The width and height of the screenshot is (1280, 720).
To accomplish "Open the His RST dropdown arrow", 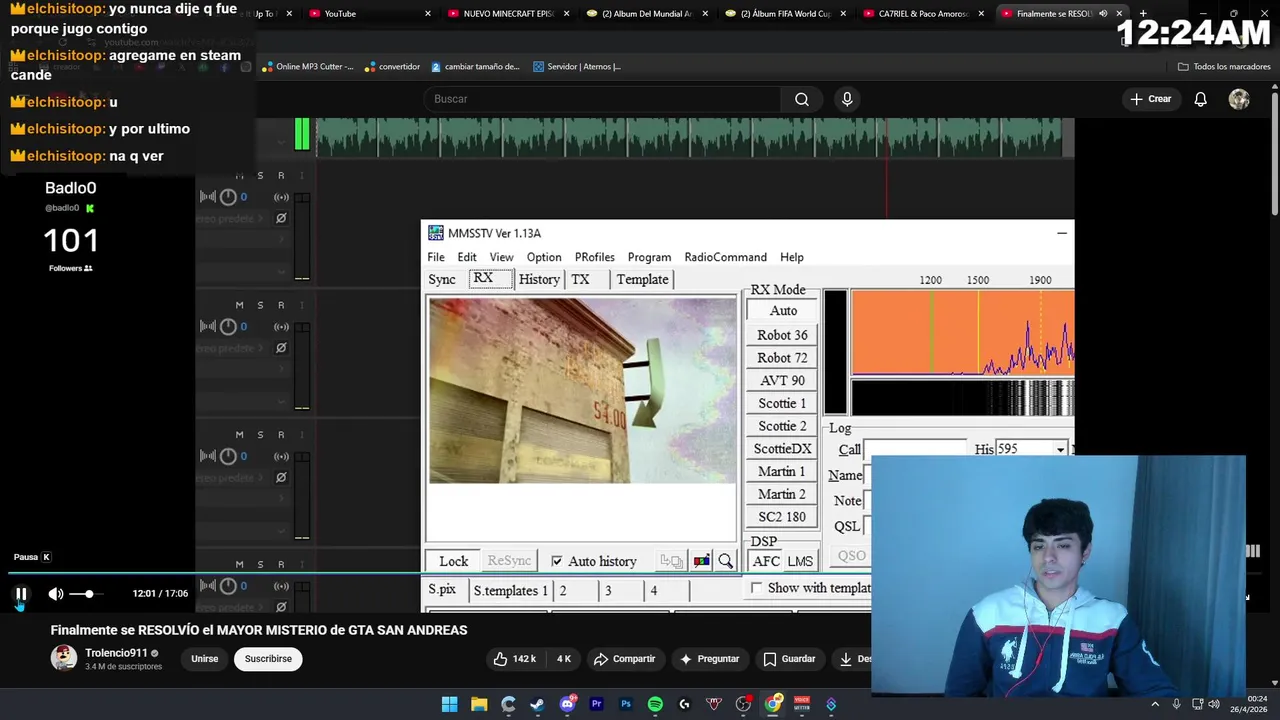I will [1060, 450].
